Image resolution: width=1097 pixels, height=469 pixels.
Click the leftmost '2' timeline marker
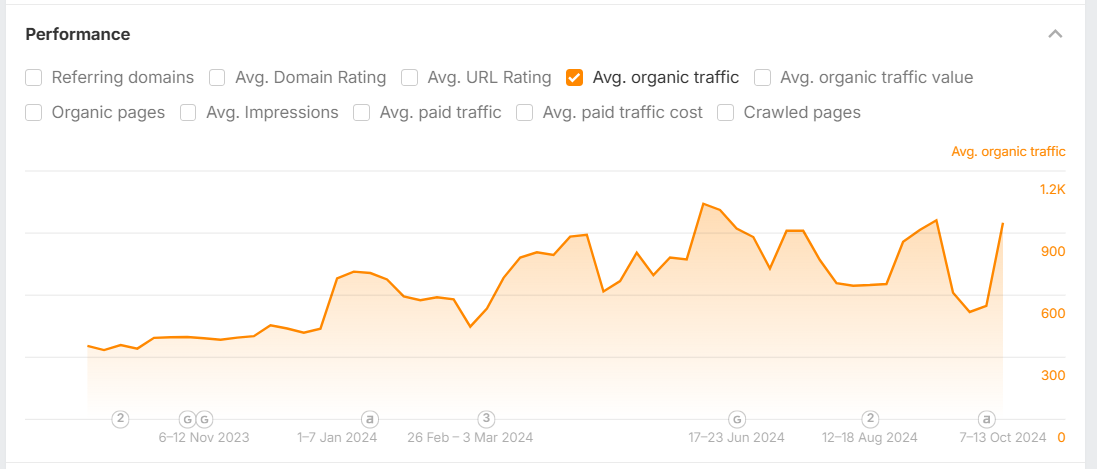[x=121, y=419]
